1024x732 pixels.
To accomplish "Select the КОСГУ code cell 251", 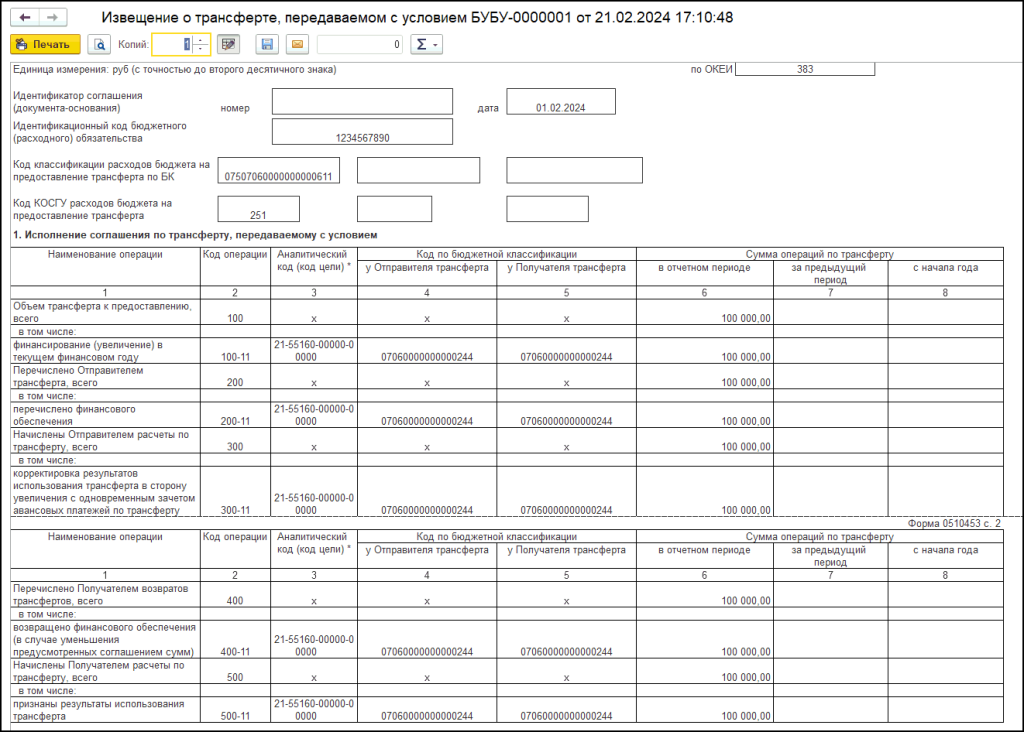I will click(258, 209).
